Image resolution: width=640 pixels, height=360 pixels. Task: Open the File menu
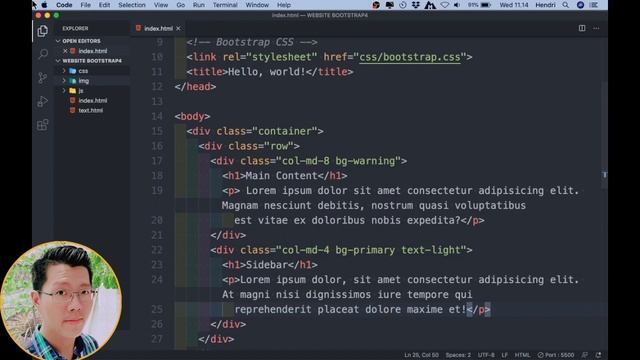[x=85, y=5]
